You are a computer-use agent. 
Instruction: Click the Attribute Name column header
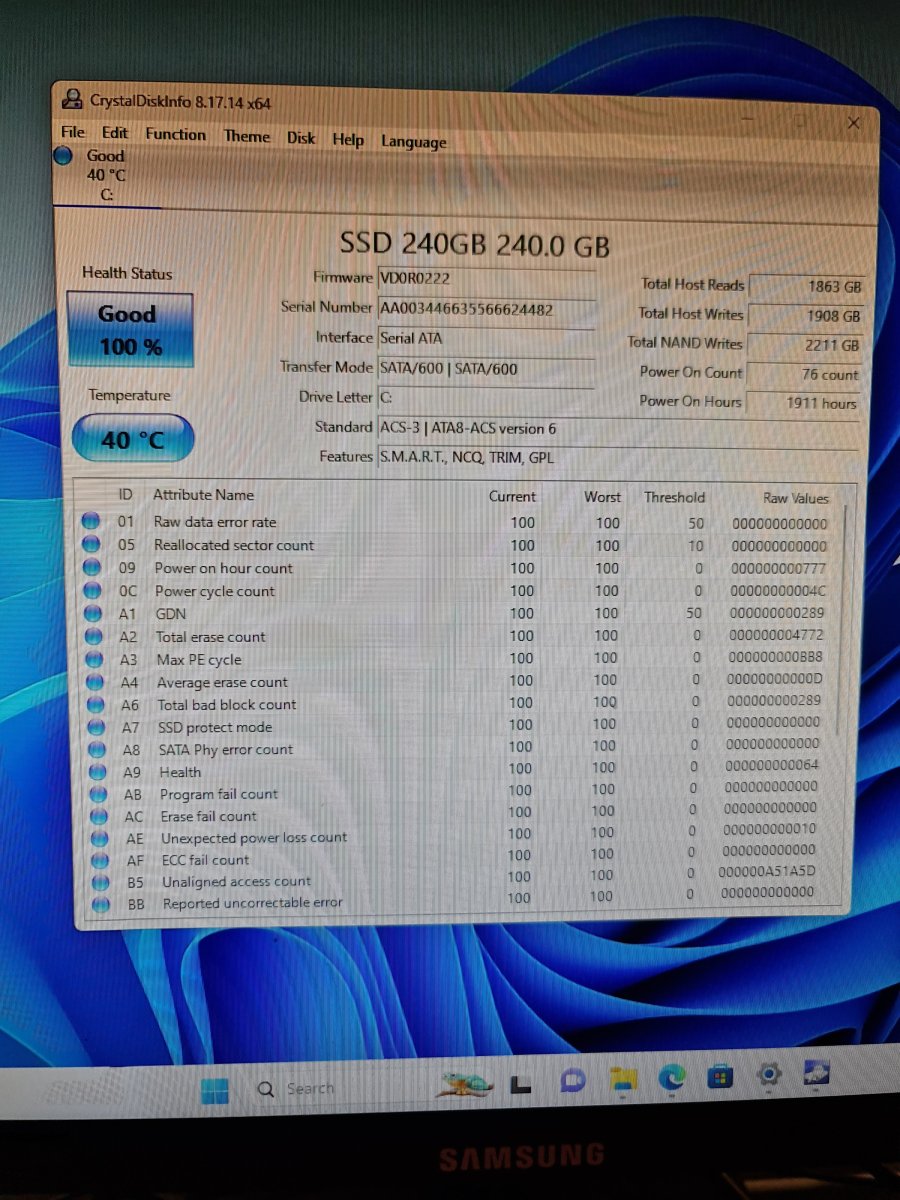[x=204, y=495]
